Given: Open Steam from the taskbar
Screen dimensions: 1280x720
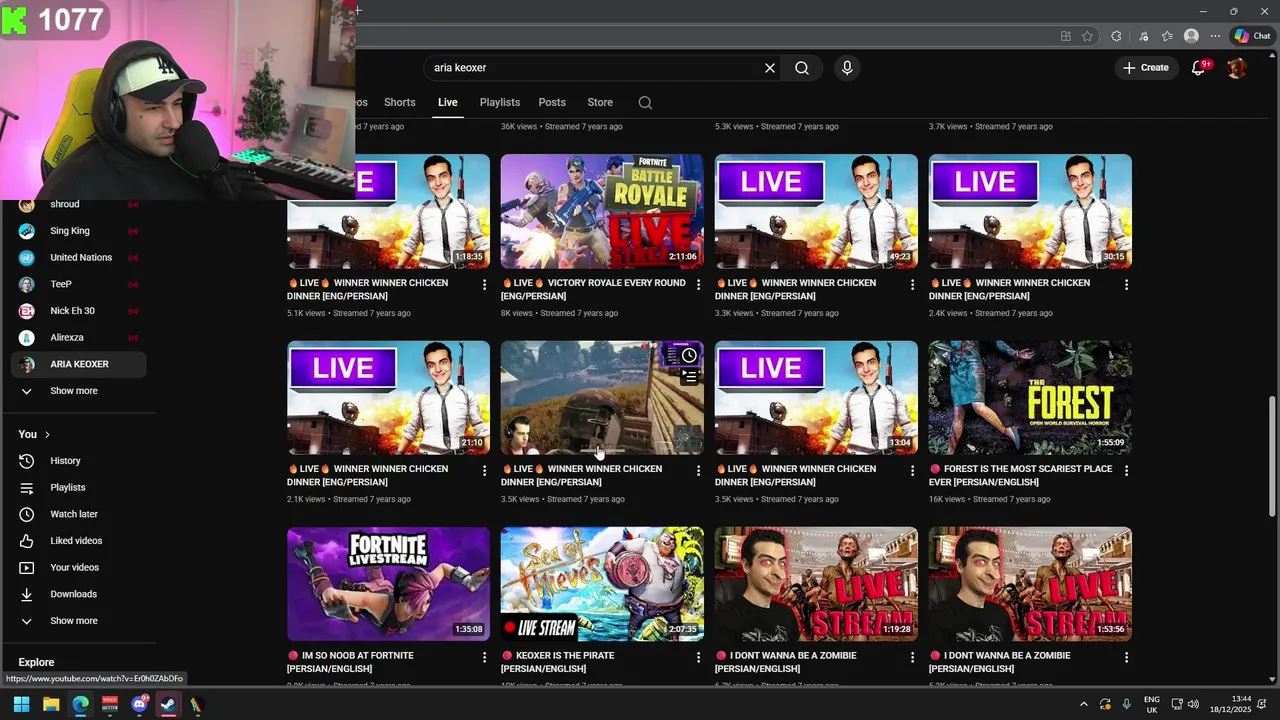Looking at the screenshot, I should 168,704.
